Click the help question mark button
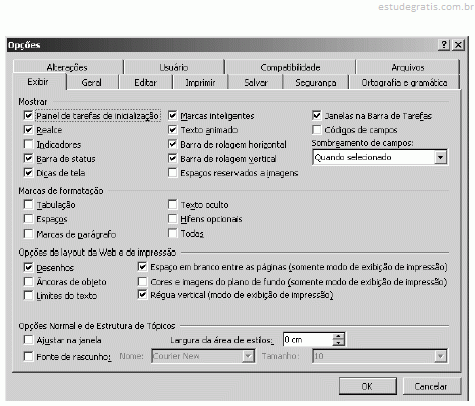Viewport: 475px width, 406px height. pos(444,45)
